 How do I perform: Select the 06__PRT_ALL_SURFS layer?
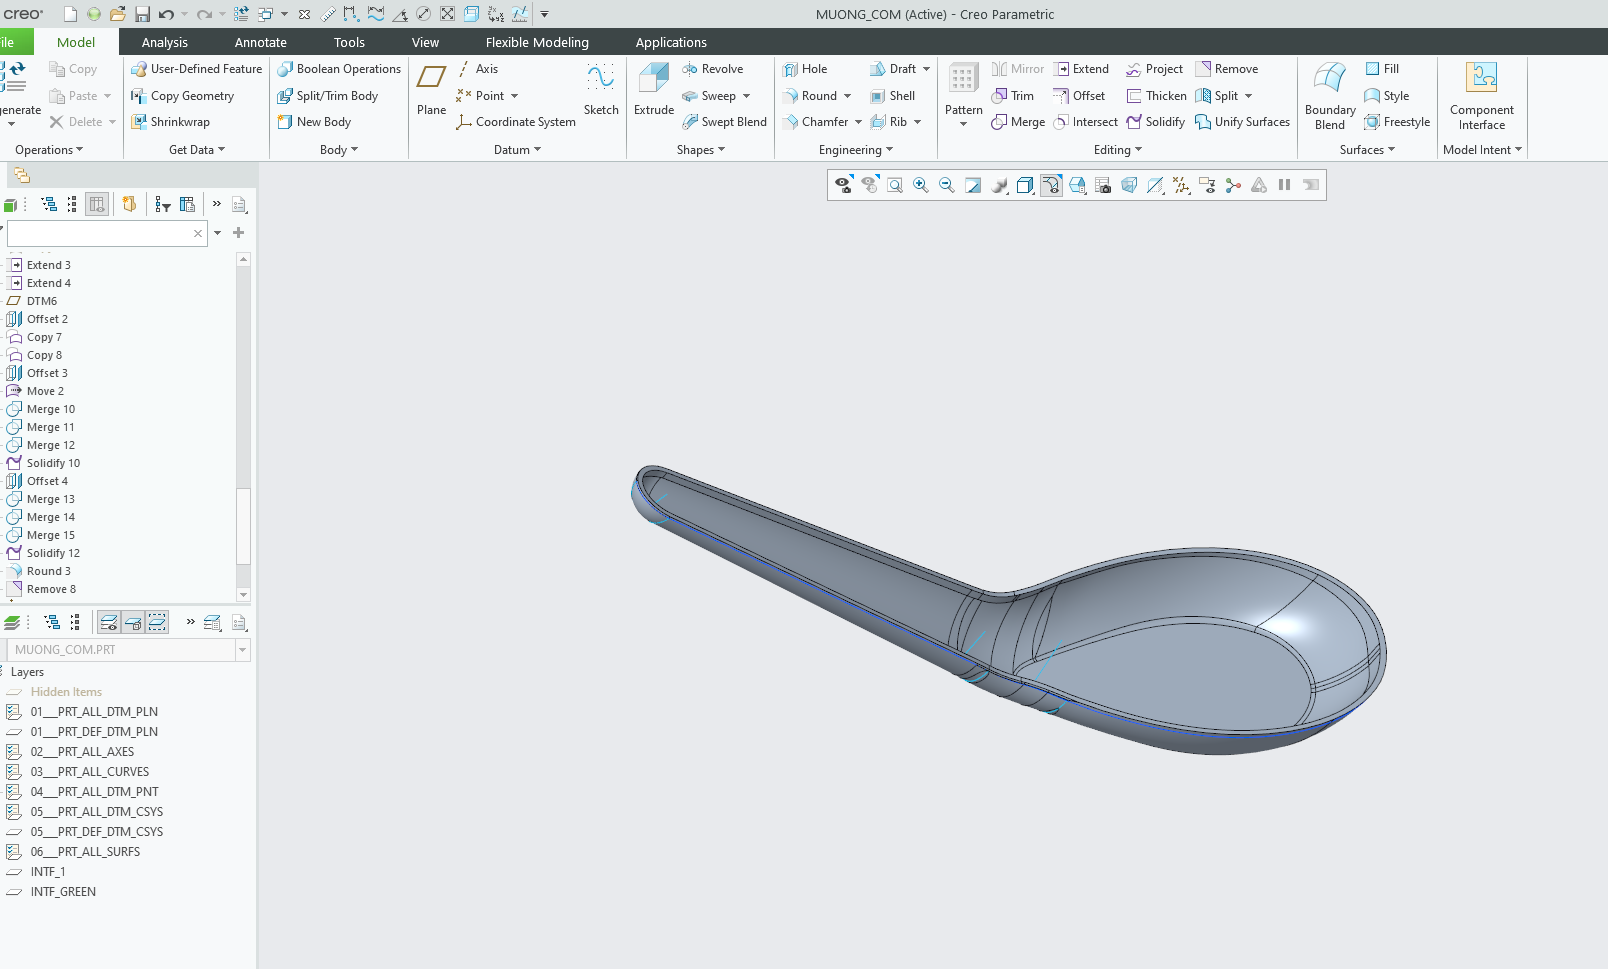click(x=85, y=852)
